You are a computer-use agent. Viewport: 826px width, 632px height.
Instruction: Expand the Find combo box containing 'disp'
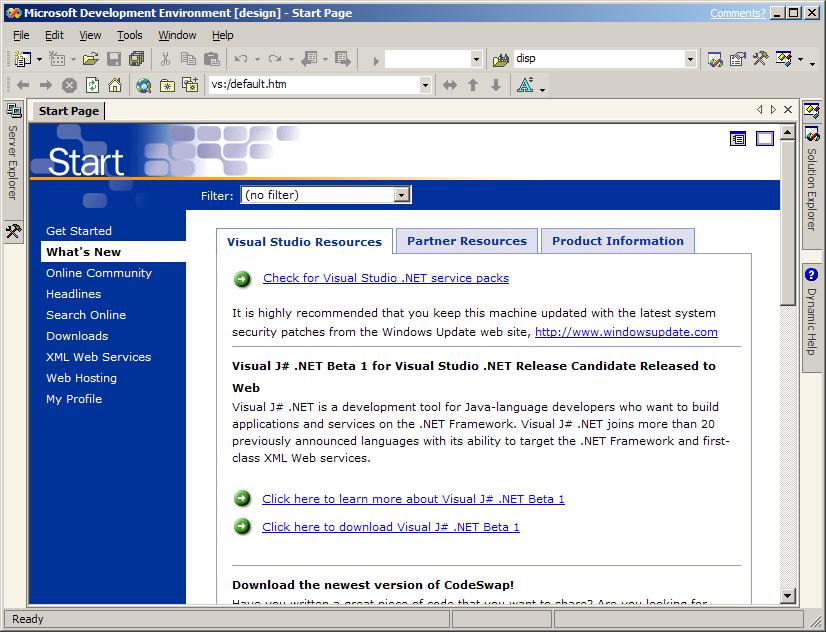click(x=690, y=60)
